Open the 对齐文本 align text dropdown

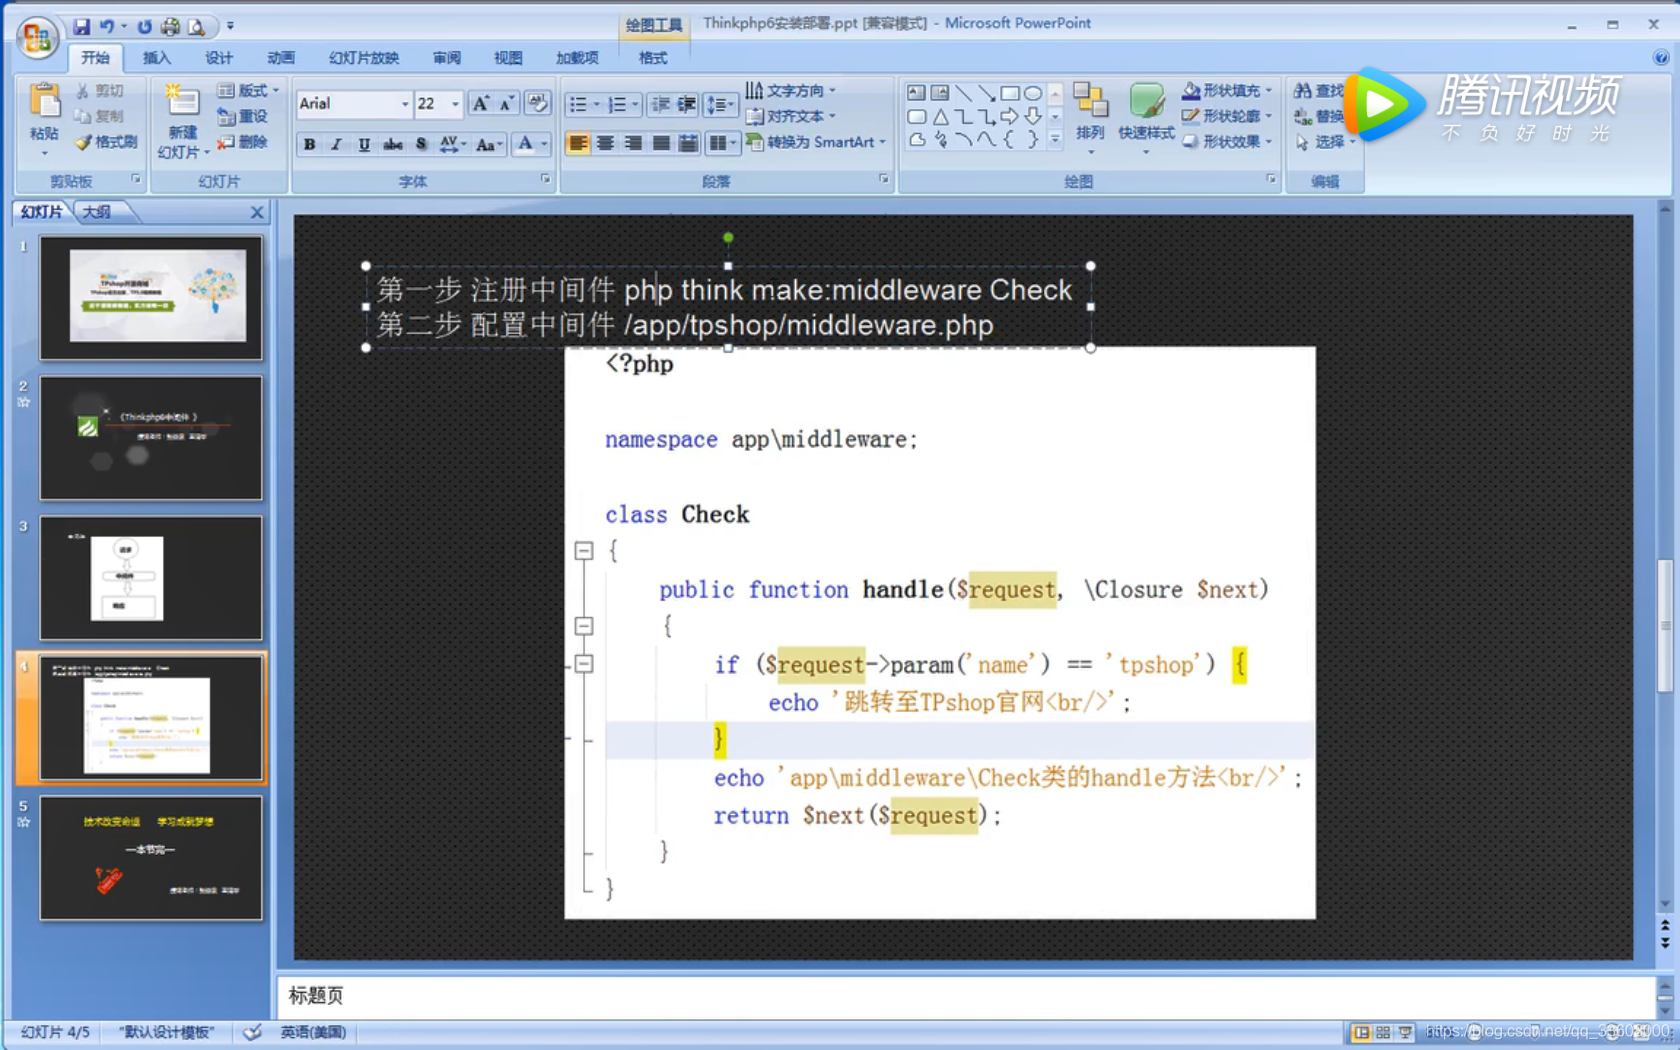tap(790, 116)
